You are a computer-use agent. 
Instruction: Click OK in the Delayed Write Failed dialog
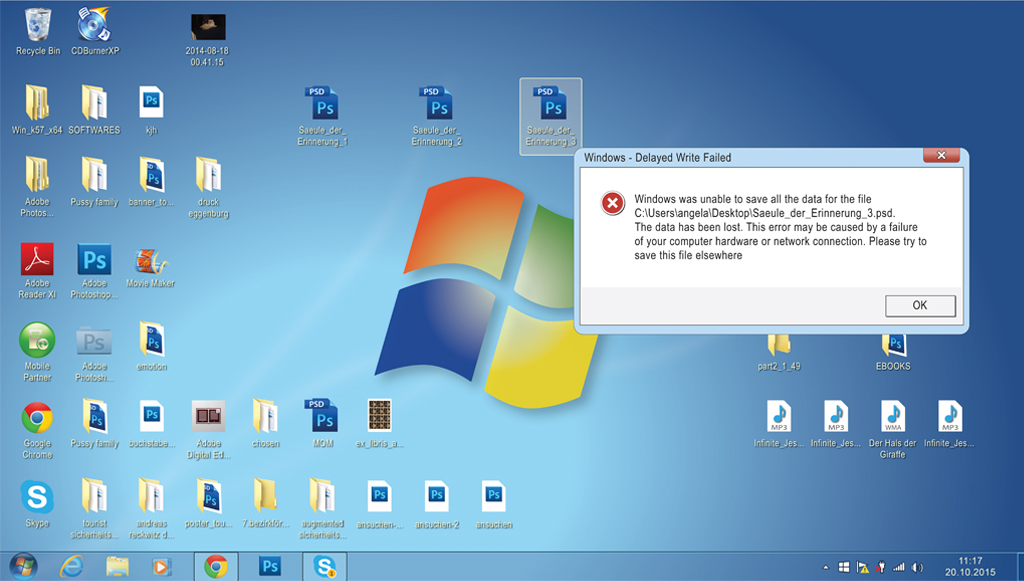coord(920,306)
